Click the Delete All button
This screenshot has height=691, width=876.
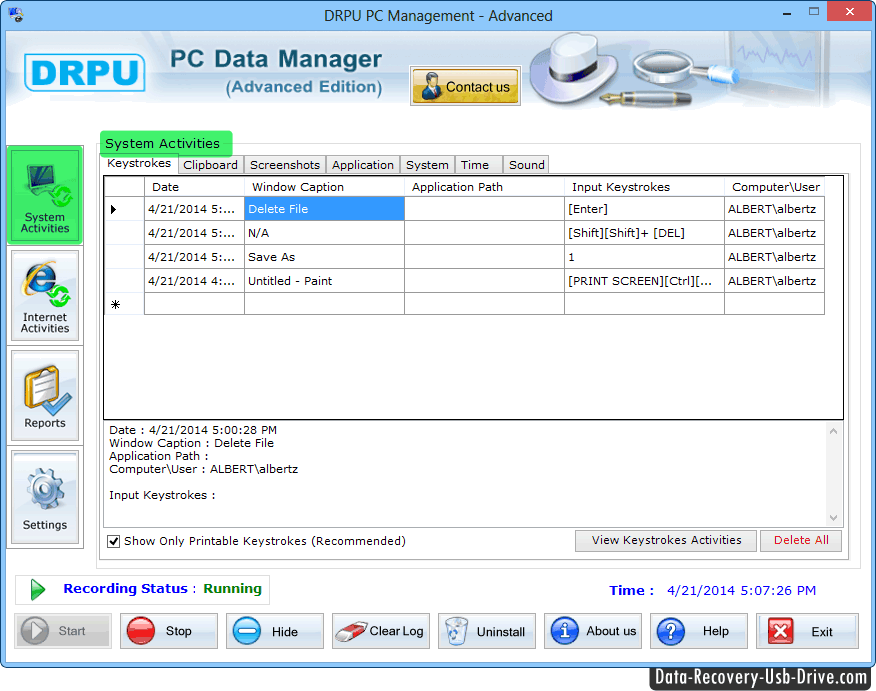[801, 540]
